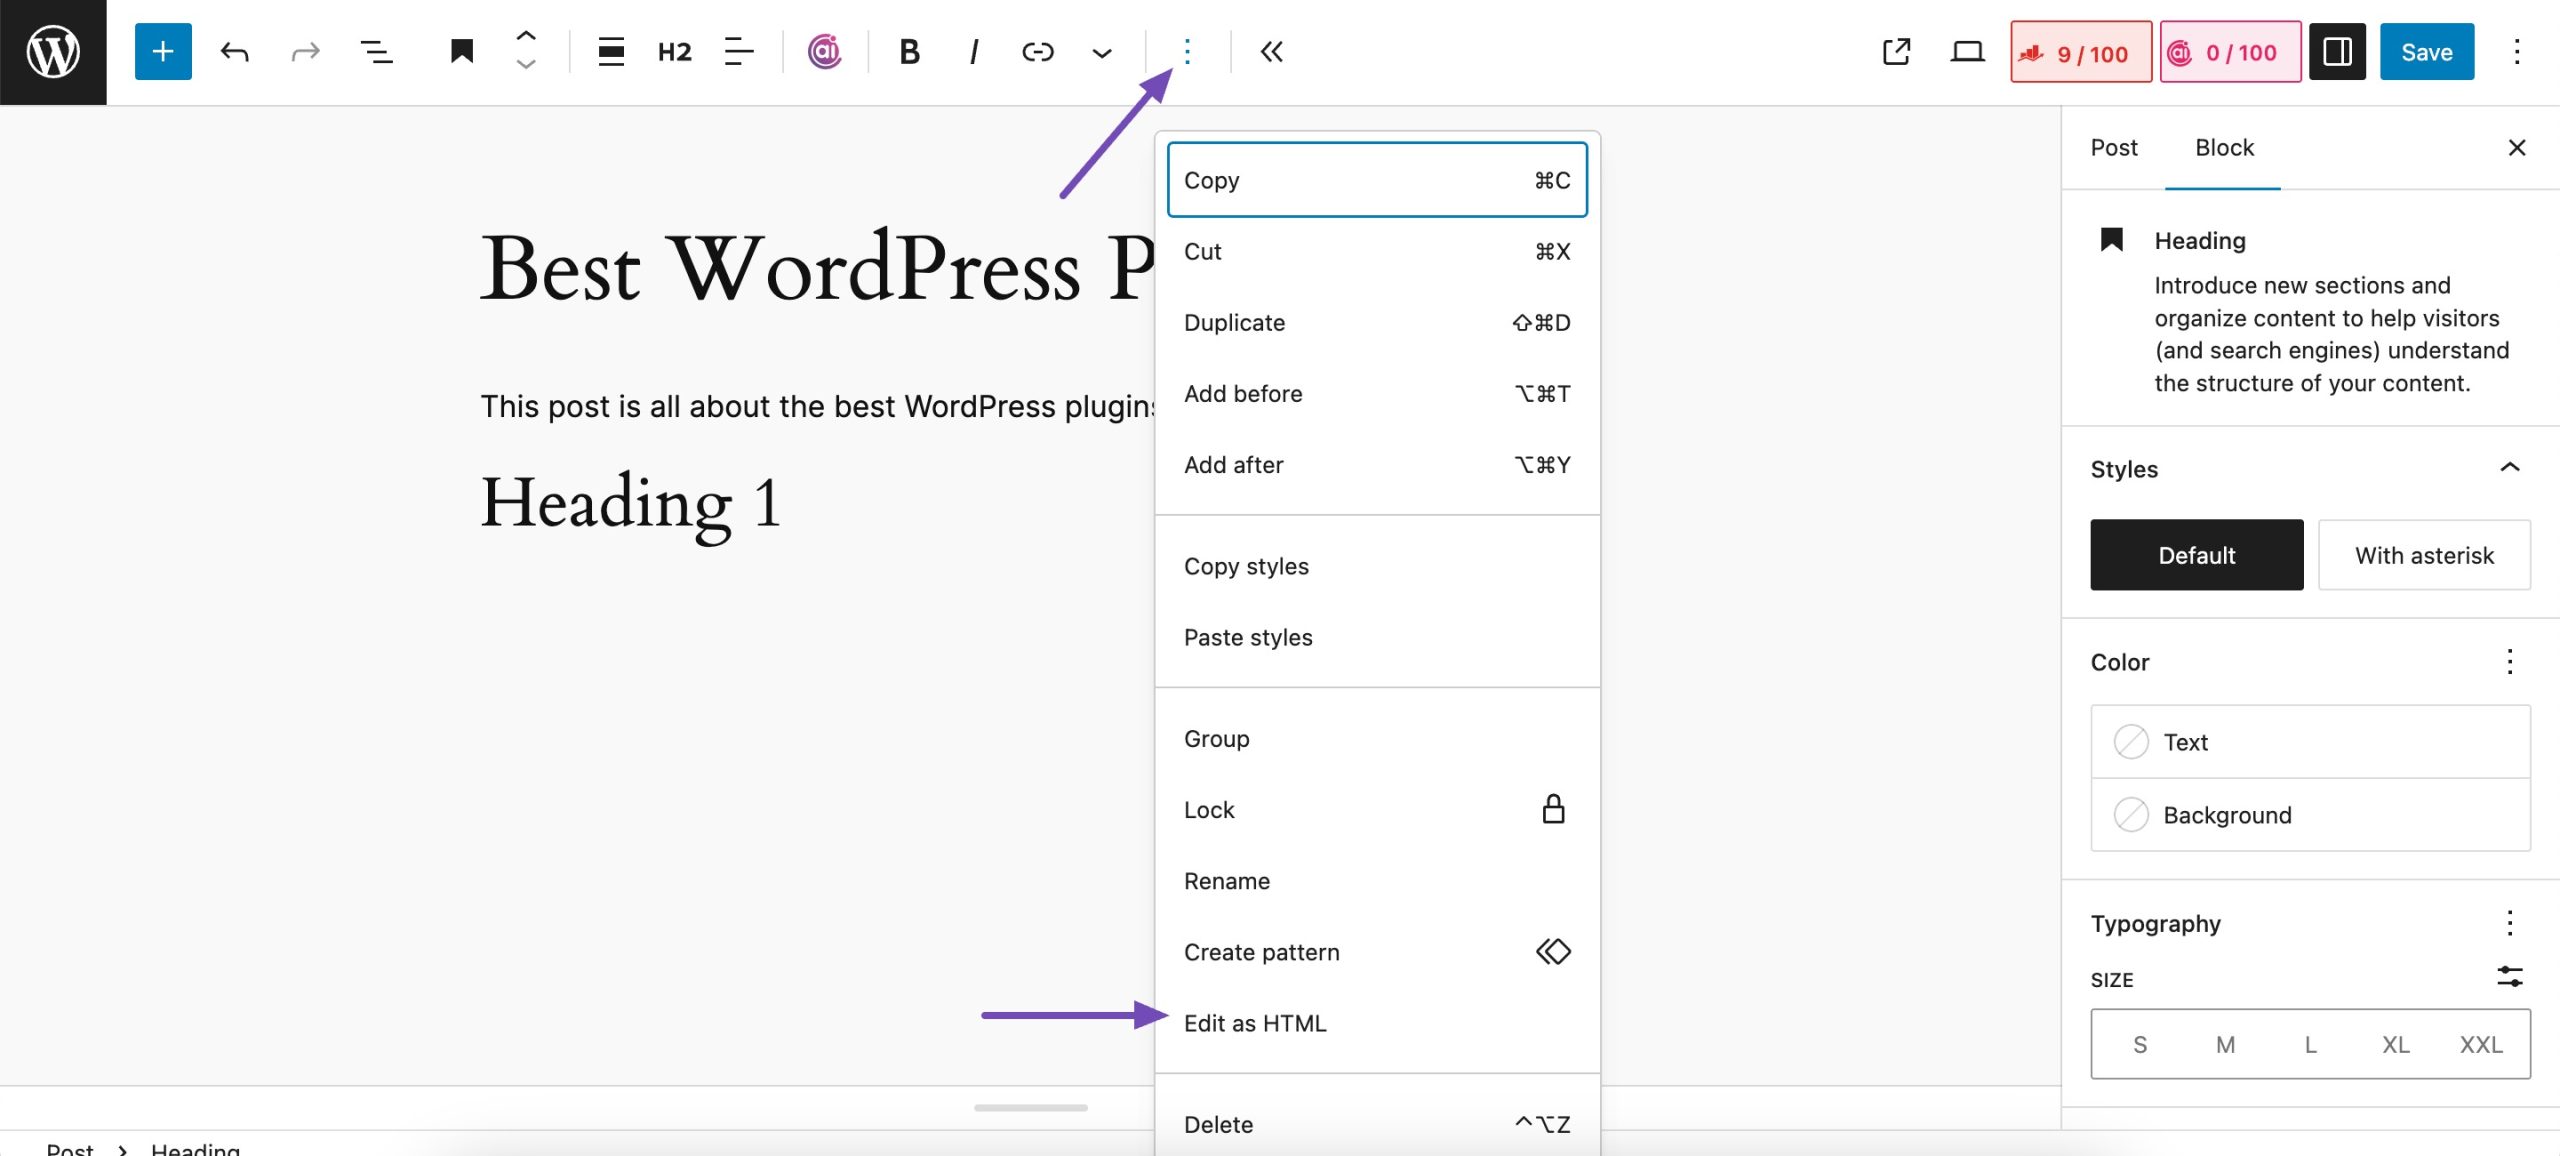Viewport: 2560px width, 1156px height.
Task: Click the post title Best WordPress
Action: point(817,268)
